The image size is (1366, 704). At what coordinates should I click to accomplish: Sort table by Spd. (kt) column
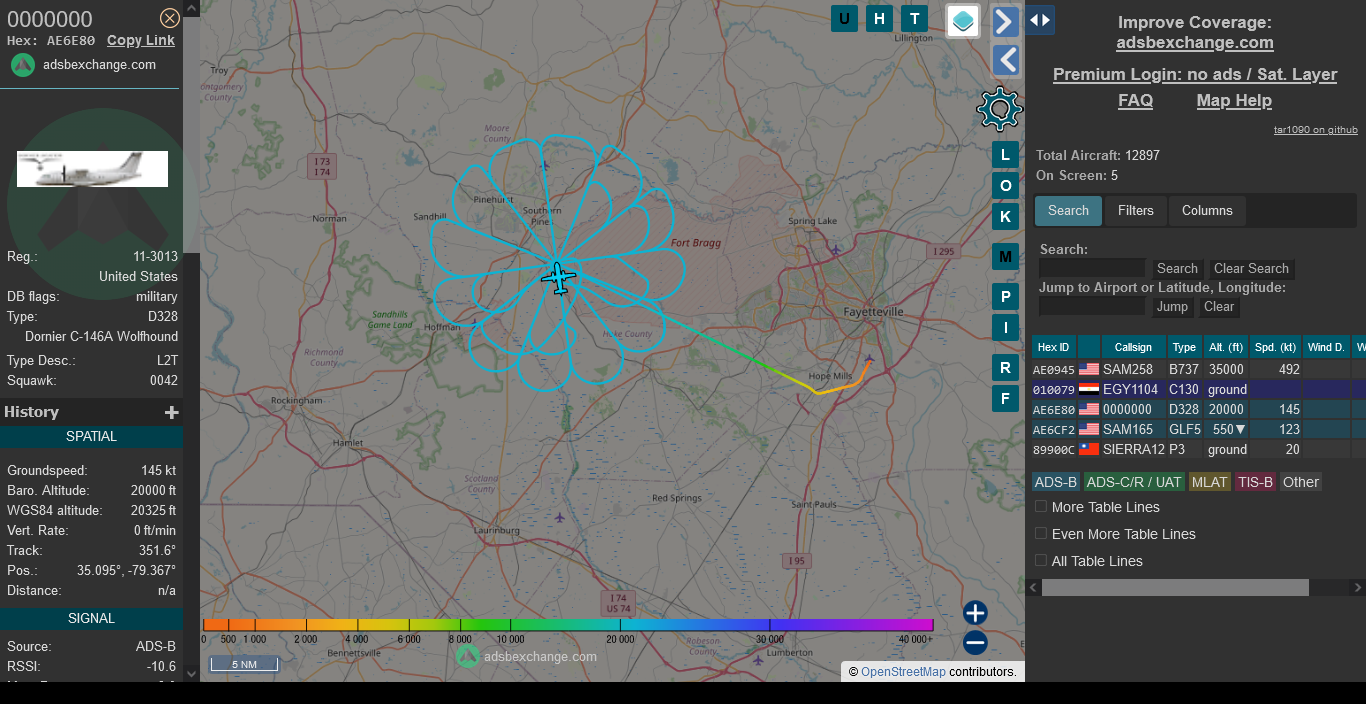click(1277, 347)
